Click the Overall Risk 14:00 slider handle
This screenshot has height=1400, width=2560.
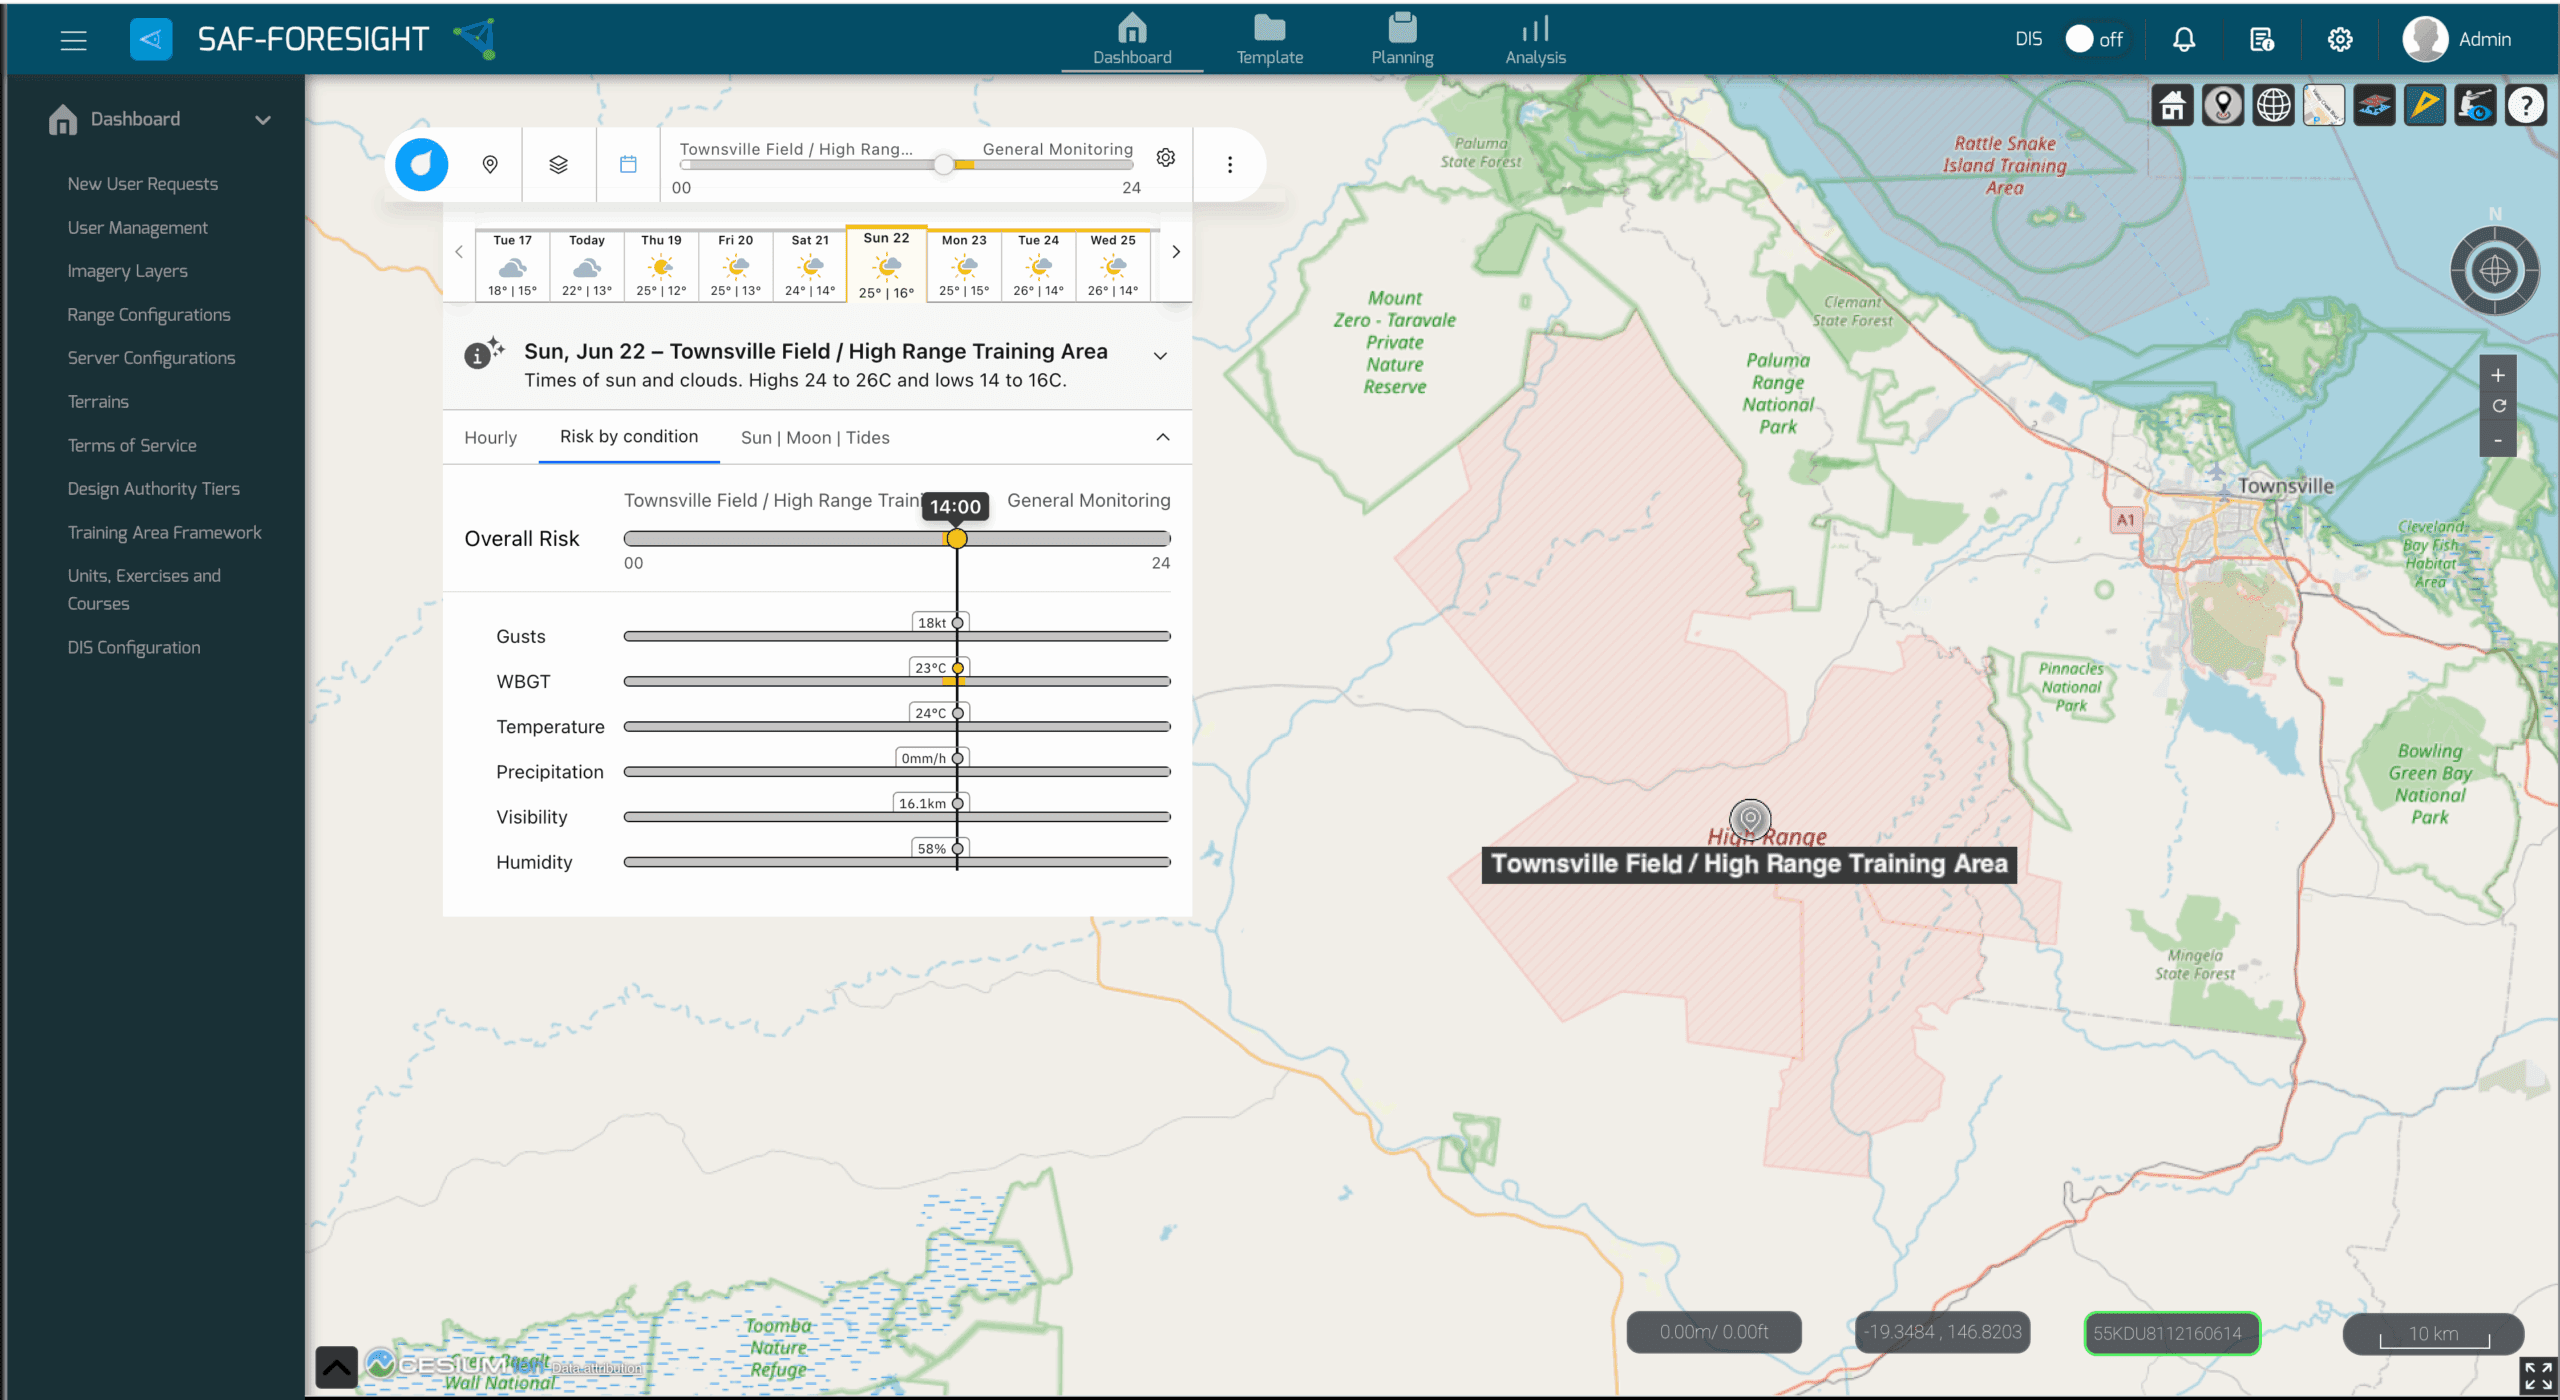click(957, 539)
